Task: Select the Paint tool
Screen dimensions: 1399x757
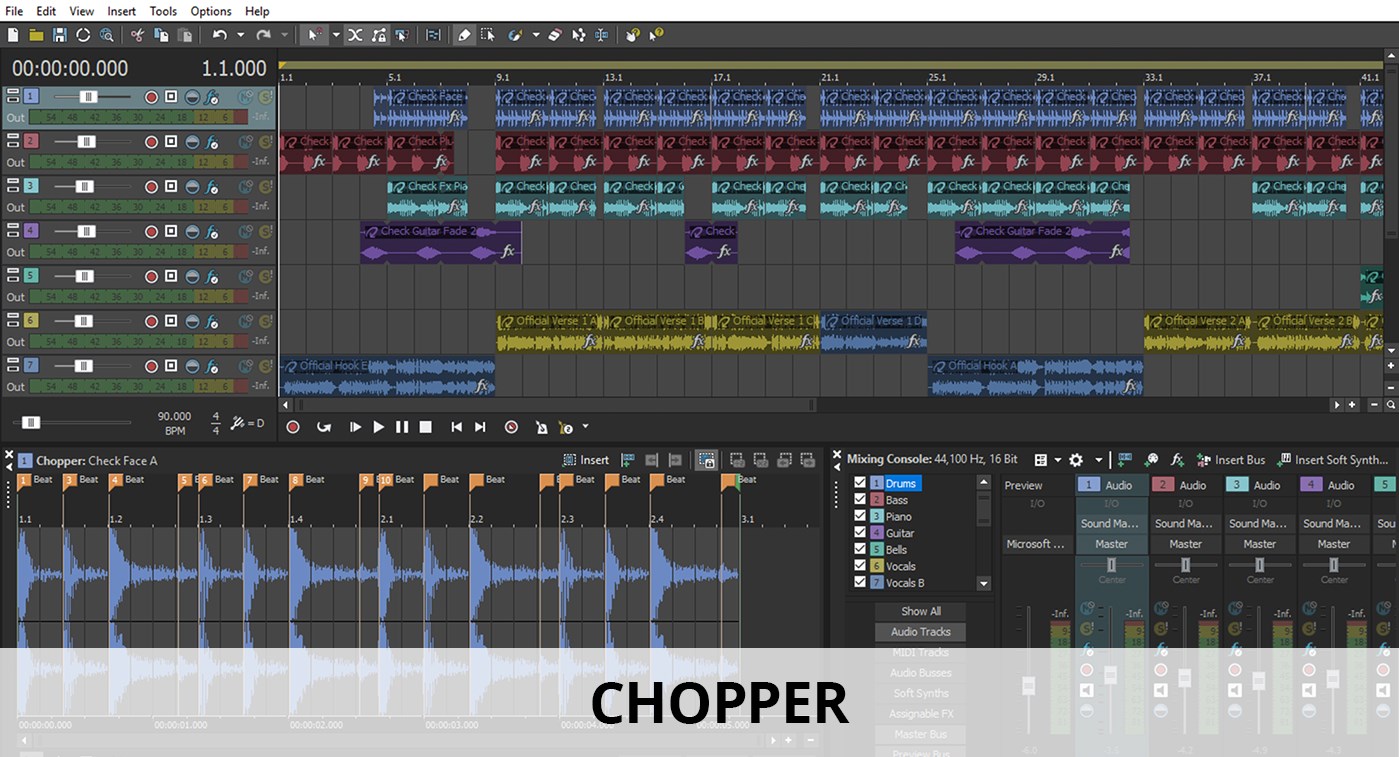Action: point(516,35)
